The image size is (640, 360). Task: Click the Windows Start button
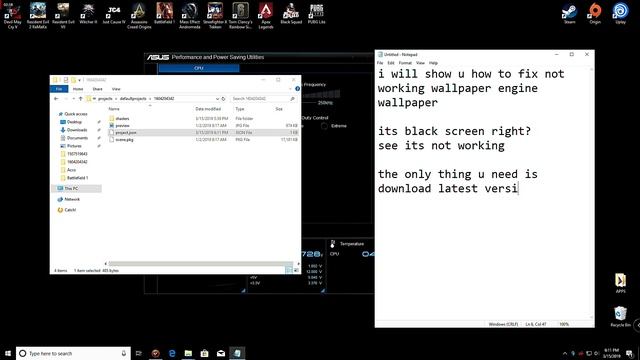[x=8, y=353]
